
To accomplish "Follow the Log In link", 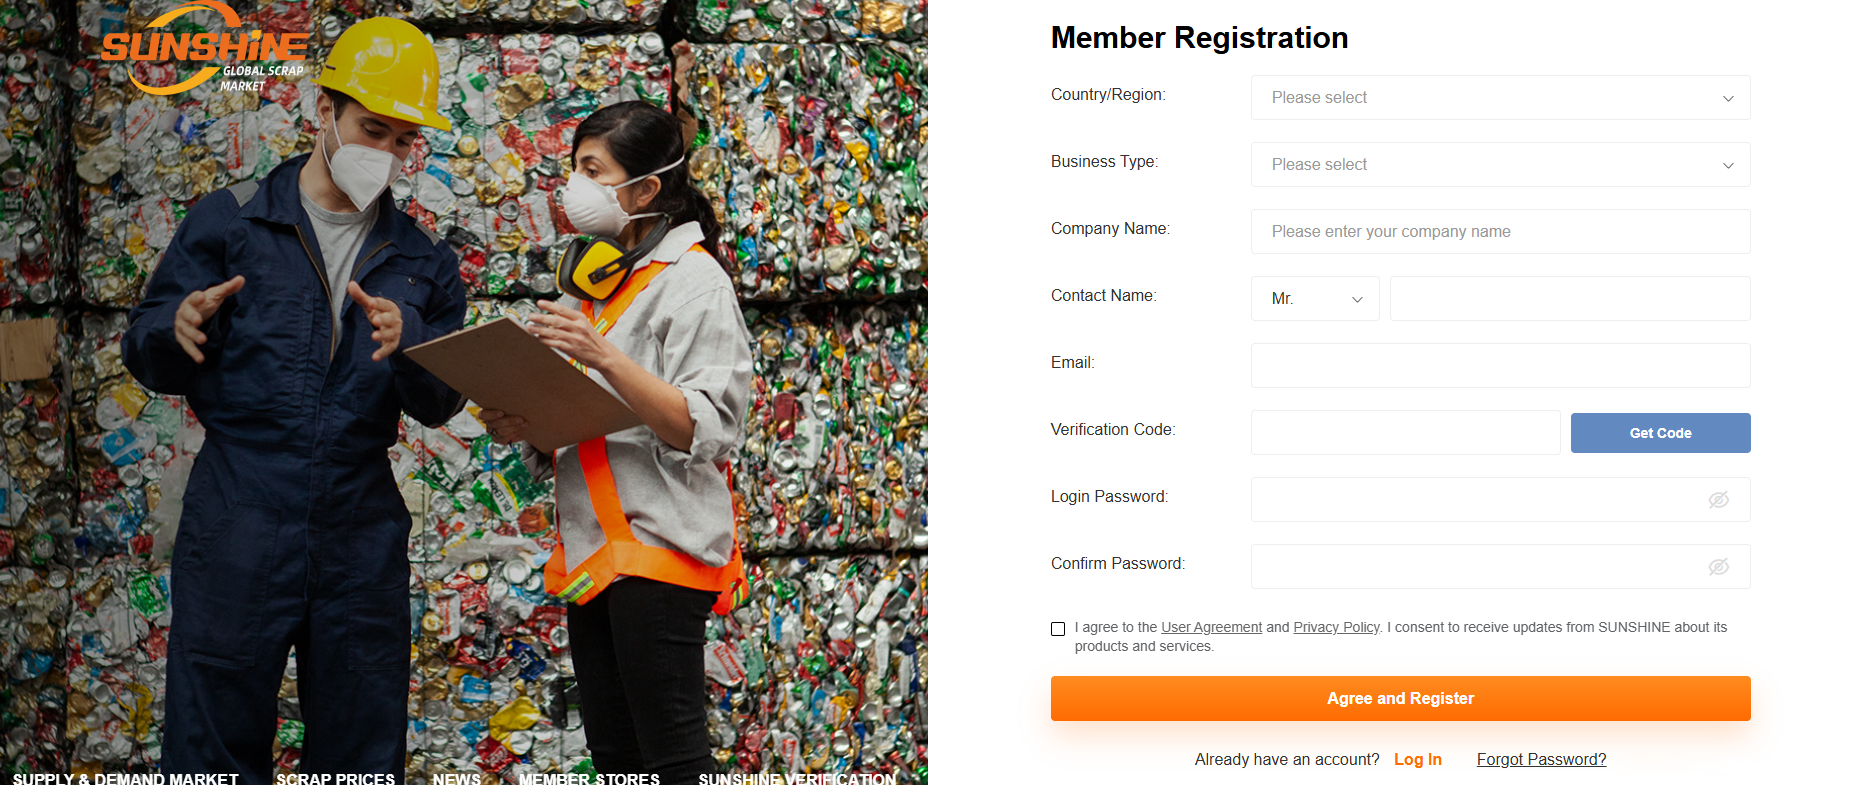I will [1417, 760].
